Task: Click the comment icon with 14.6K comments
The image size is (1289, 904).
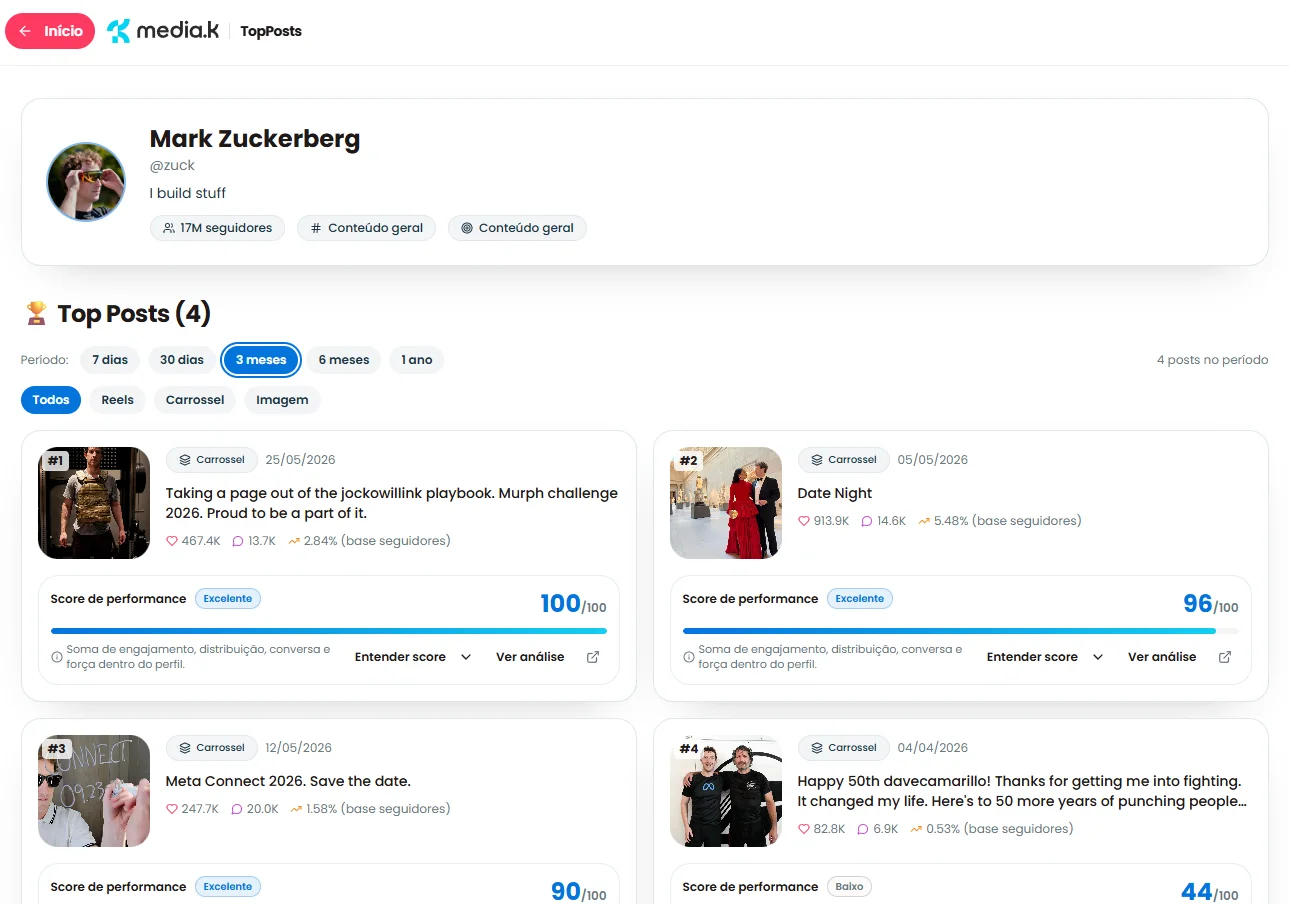Action: (867, 521)
